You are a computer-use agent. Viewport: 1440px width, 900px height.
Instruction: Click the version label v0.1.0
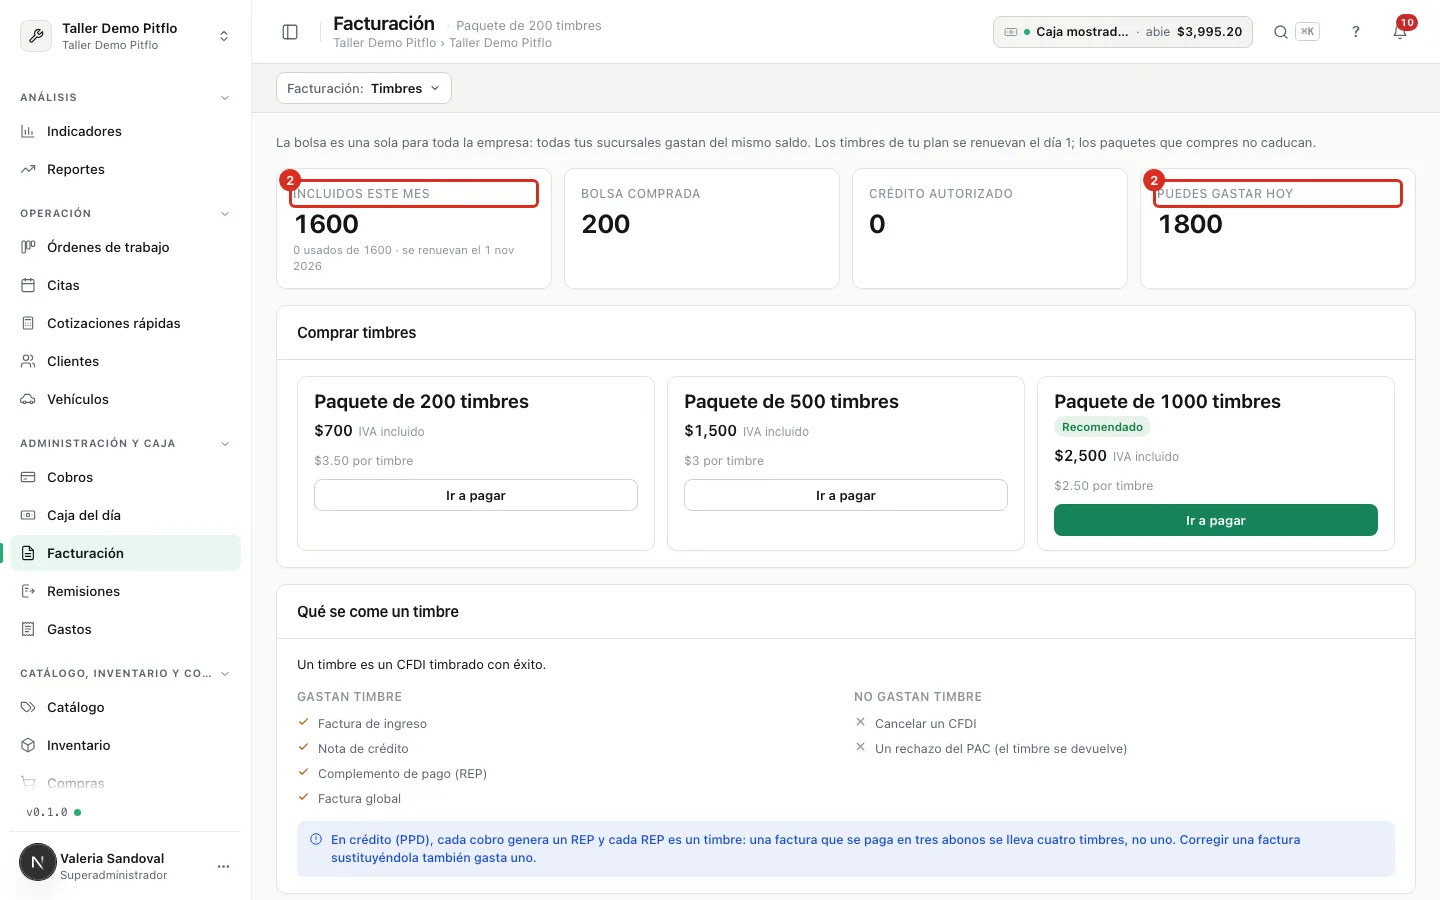(x=47, y=812)
